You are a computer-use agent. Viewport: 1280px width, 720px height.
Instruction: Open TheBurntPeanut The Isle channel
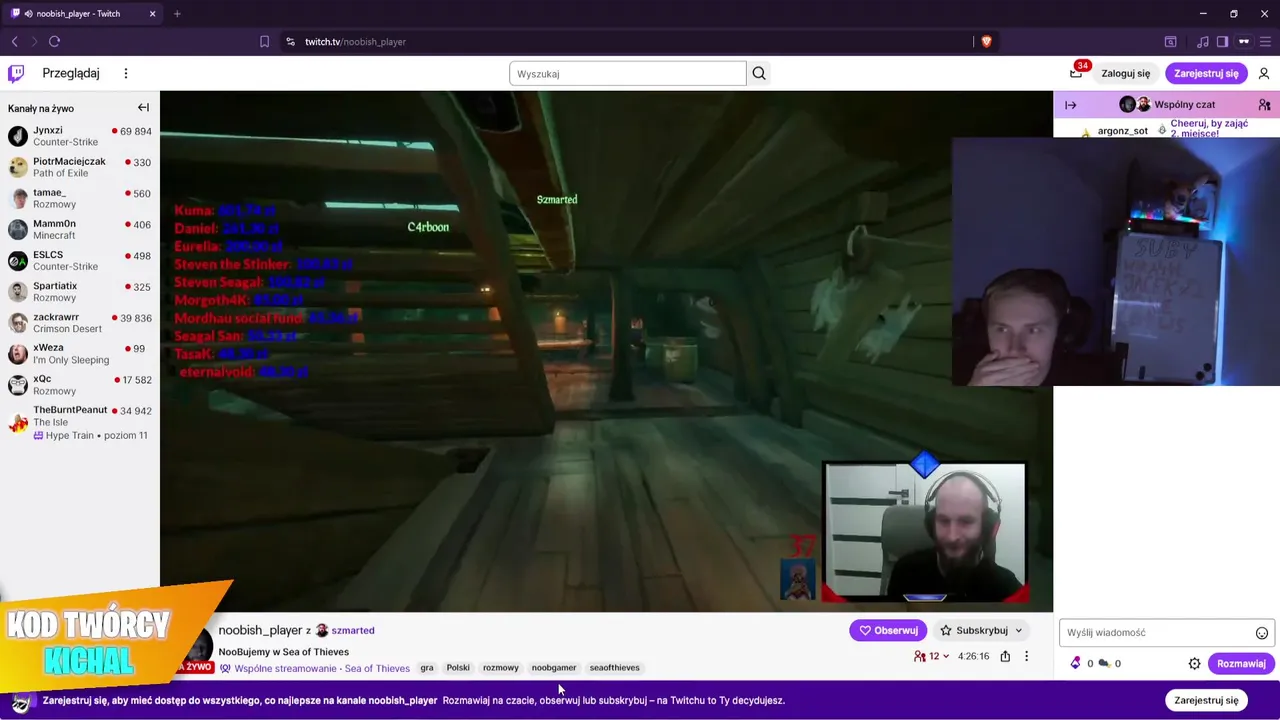pos(80,422)
